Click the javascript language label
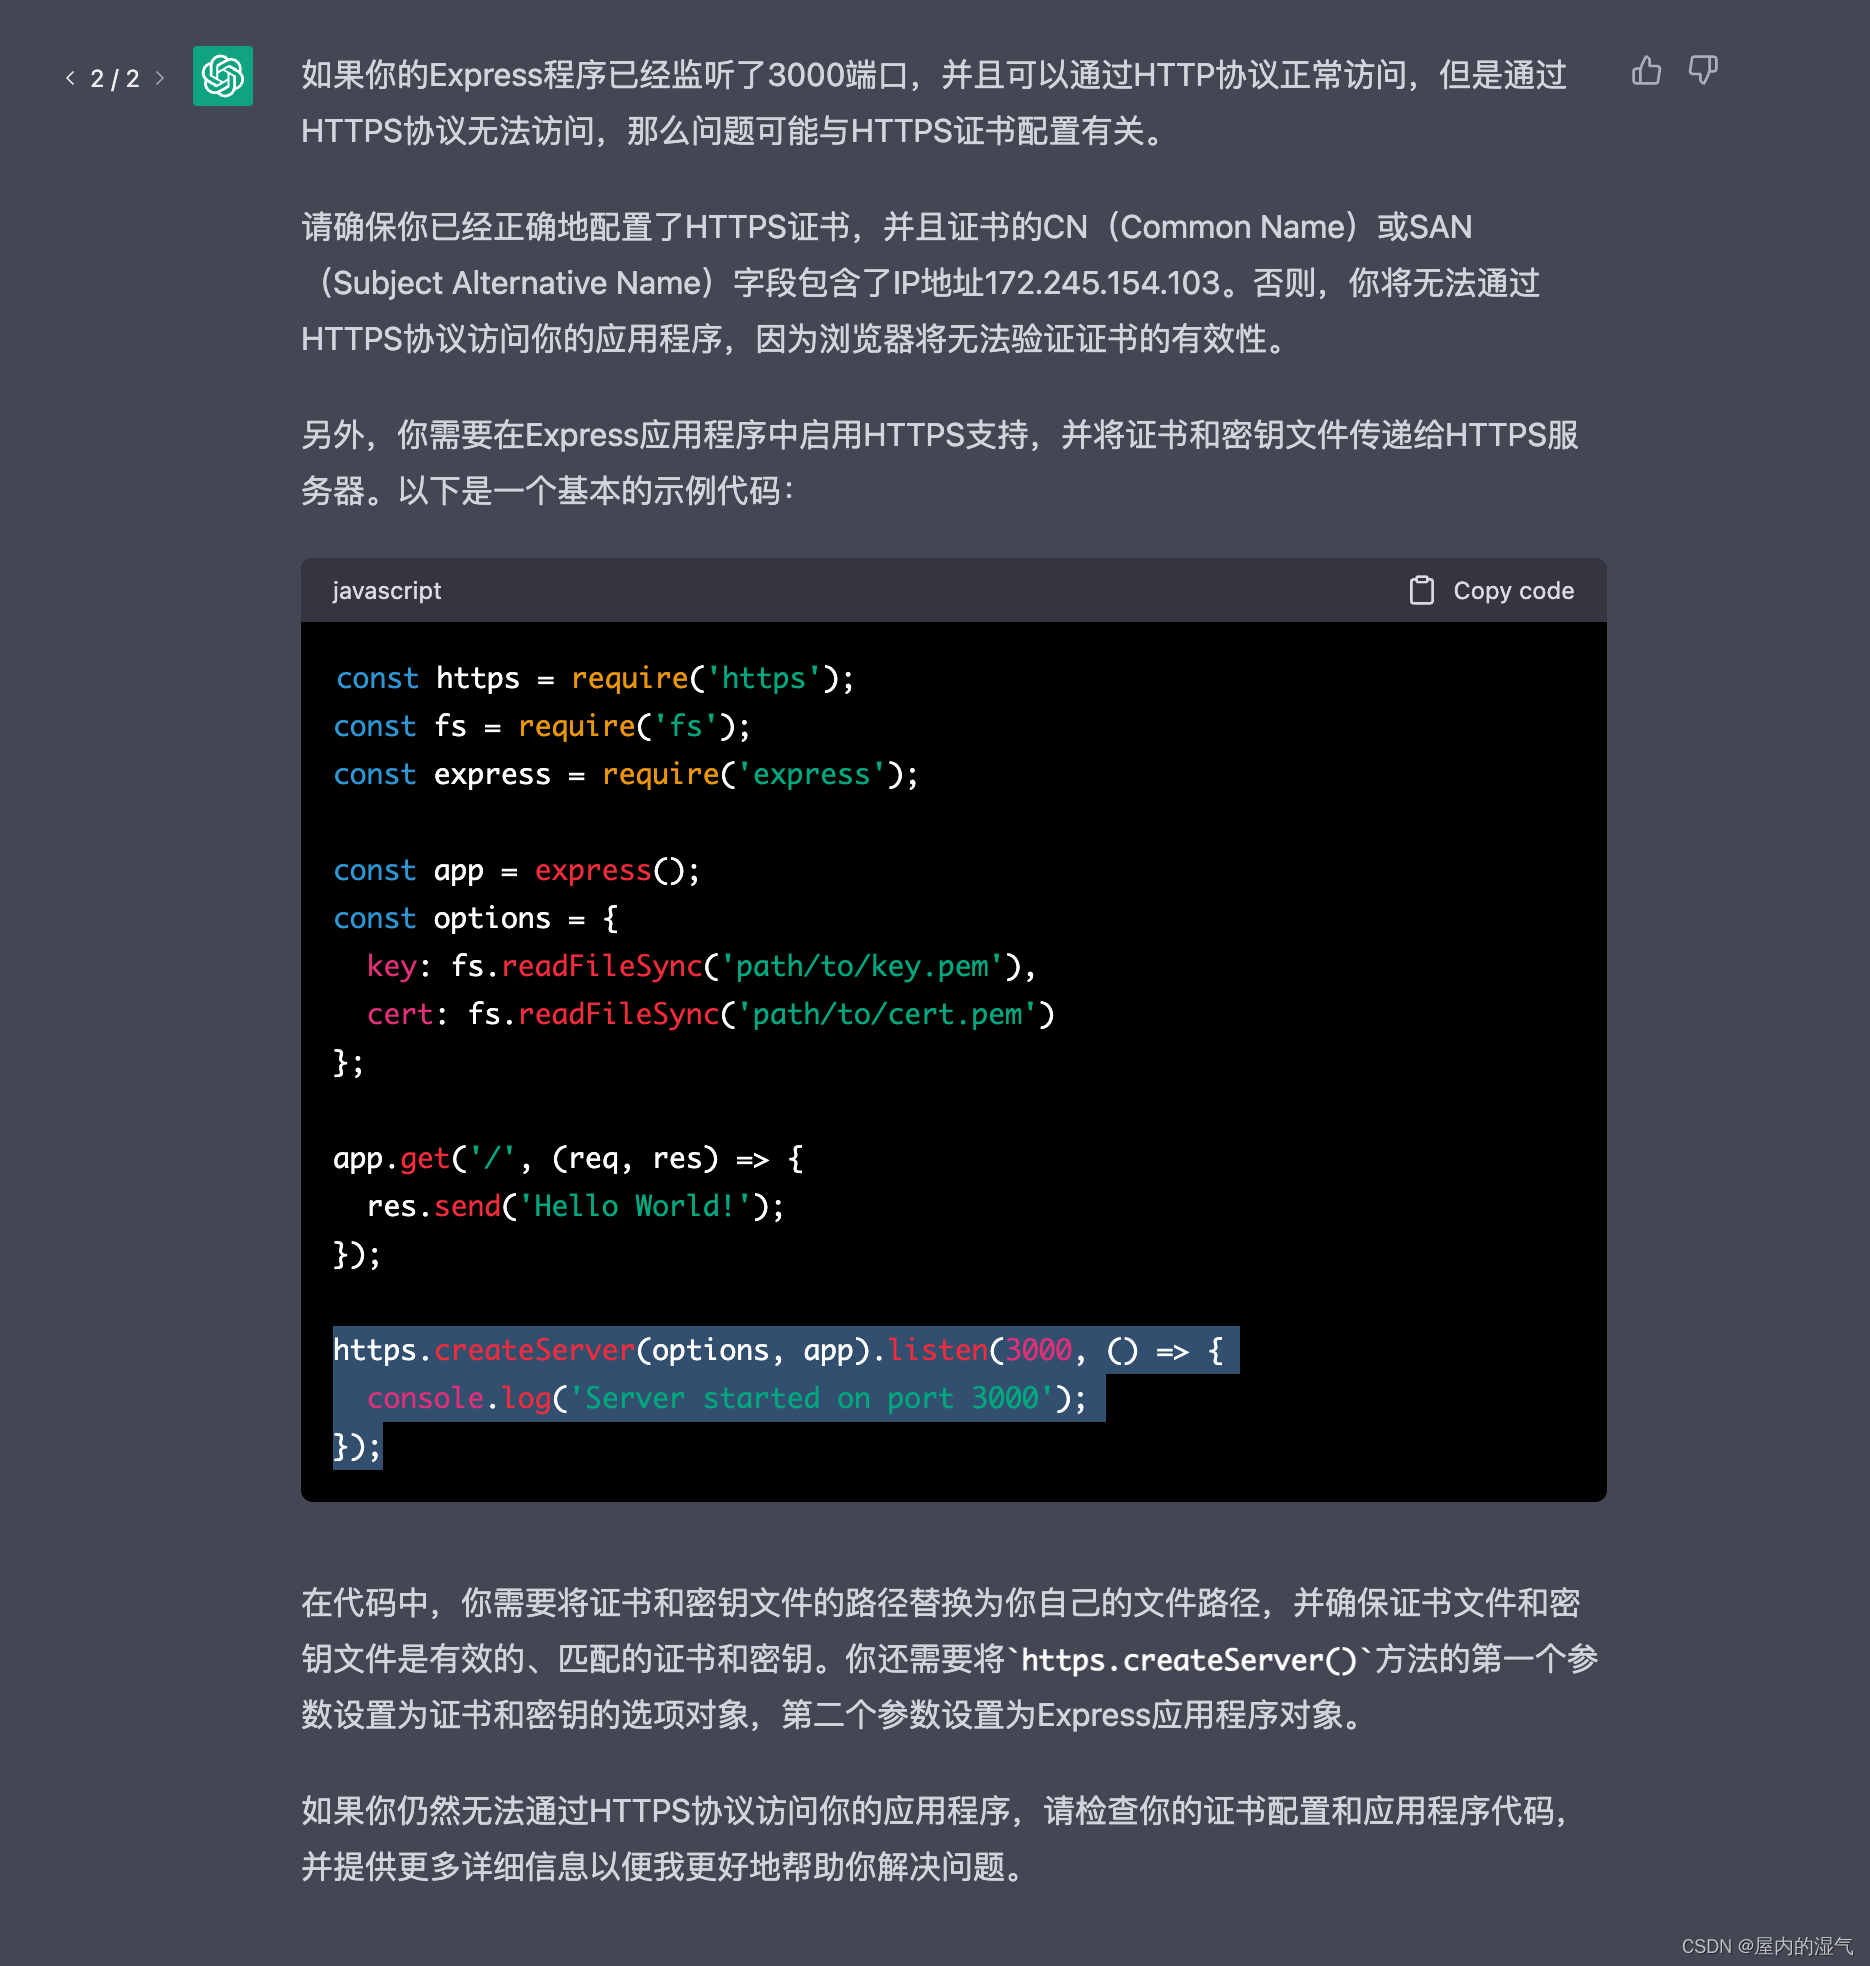The width and height of the screenshot is (1870, 1966). click(386, 590)
